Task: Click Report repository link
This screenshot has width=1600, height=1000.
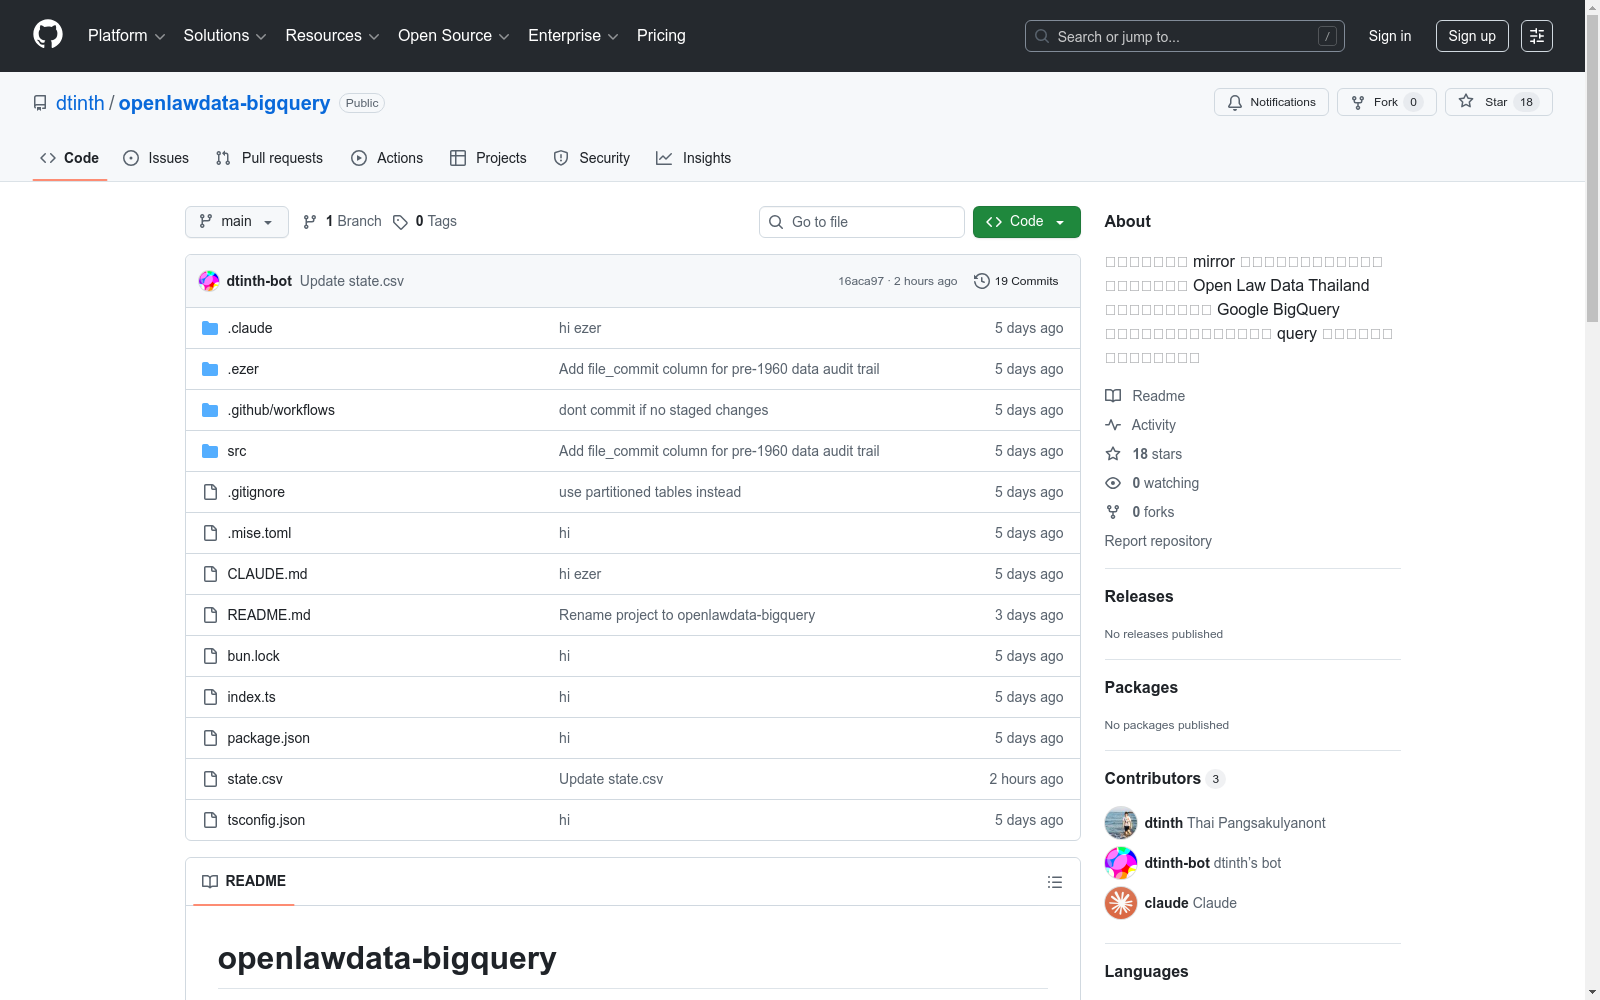Action: 1158,541
